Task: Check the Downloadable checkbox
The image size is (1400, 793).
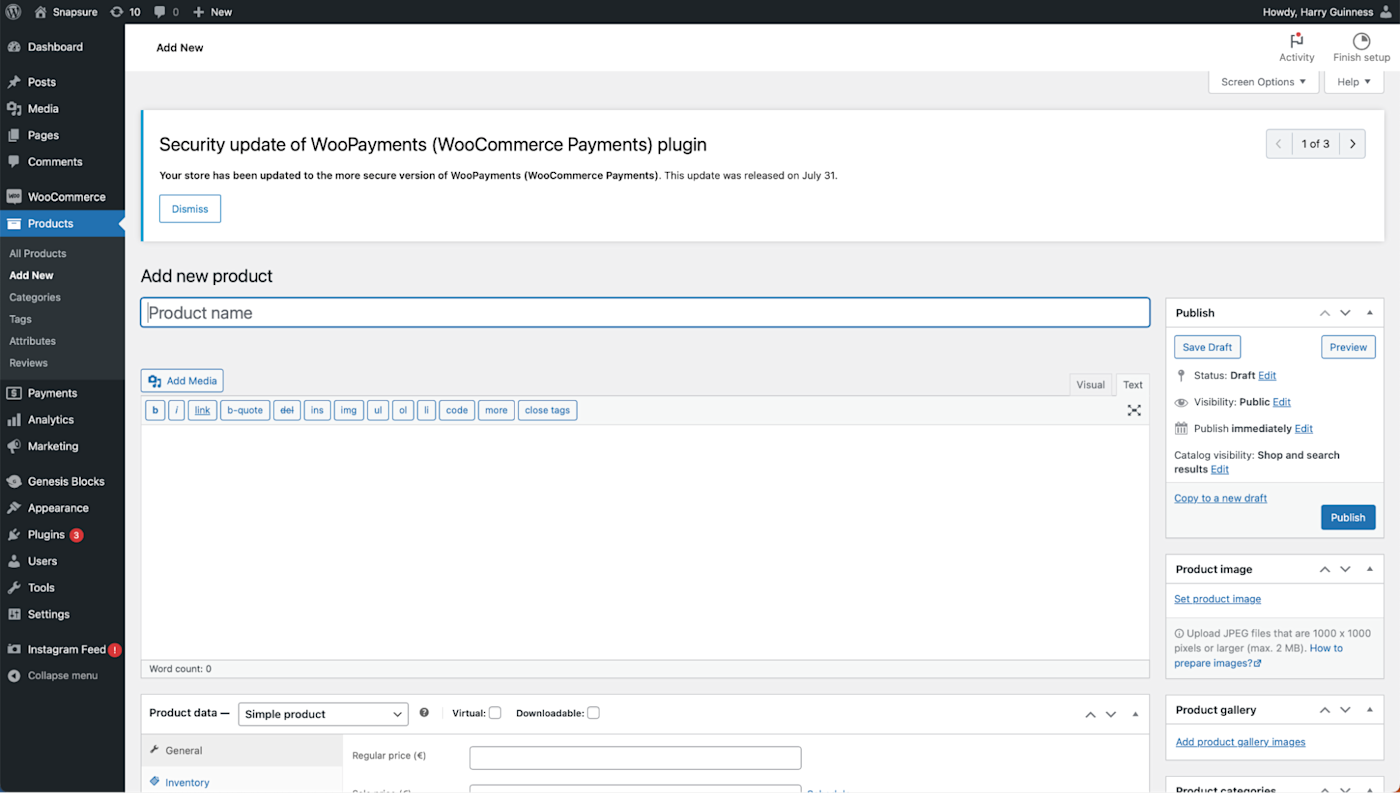Action: [x=593, y=713]
